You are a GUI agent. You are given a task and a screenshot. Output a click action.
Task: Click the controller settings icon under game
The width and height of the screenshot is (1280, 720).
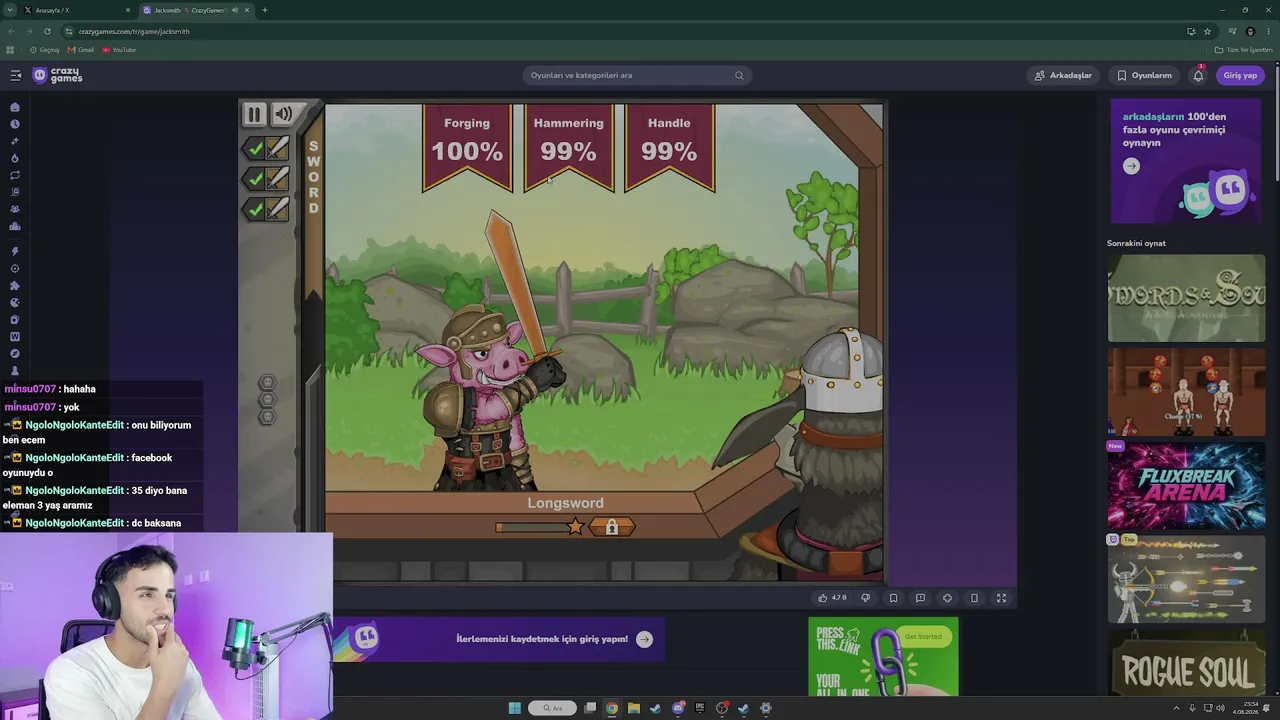[x=947, y=598]
